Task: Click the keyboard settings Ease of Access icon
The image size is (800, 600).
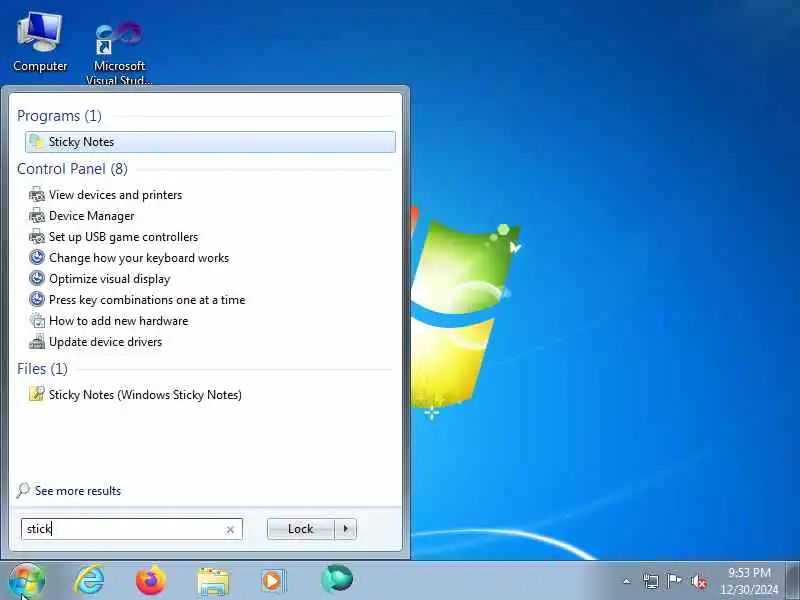Action: 37,257
